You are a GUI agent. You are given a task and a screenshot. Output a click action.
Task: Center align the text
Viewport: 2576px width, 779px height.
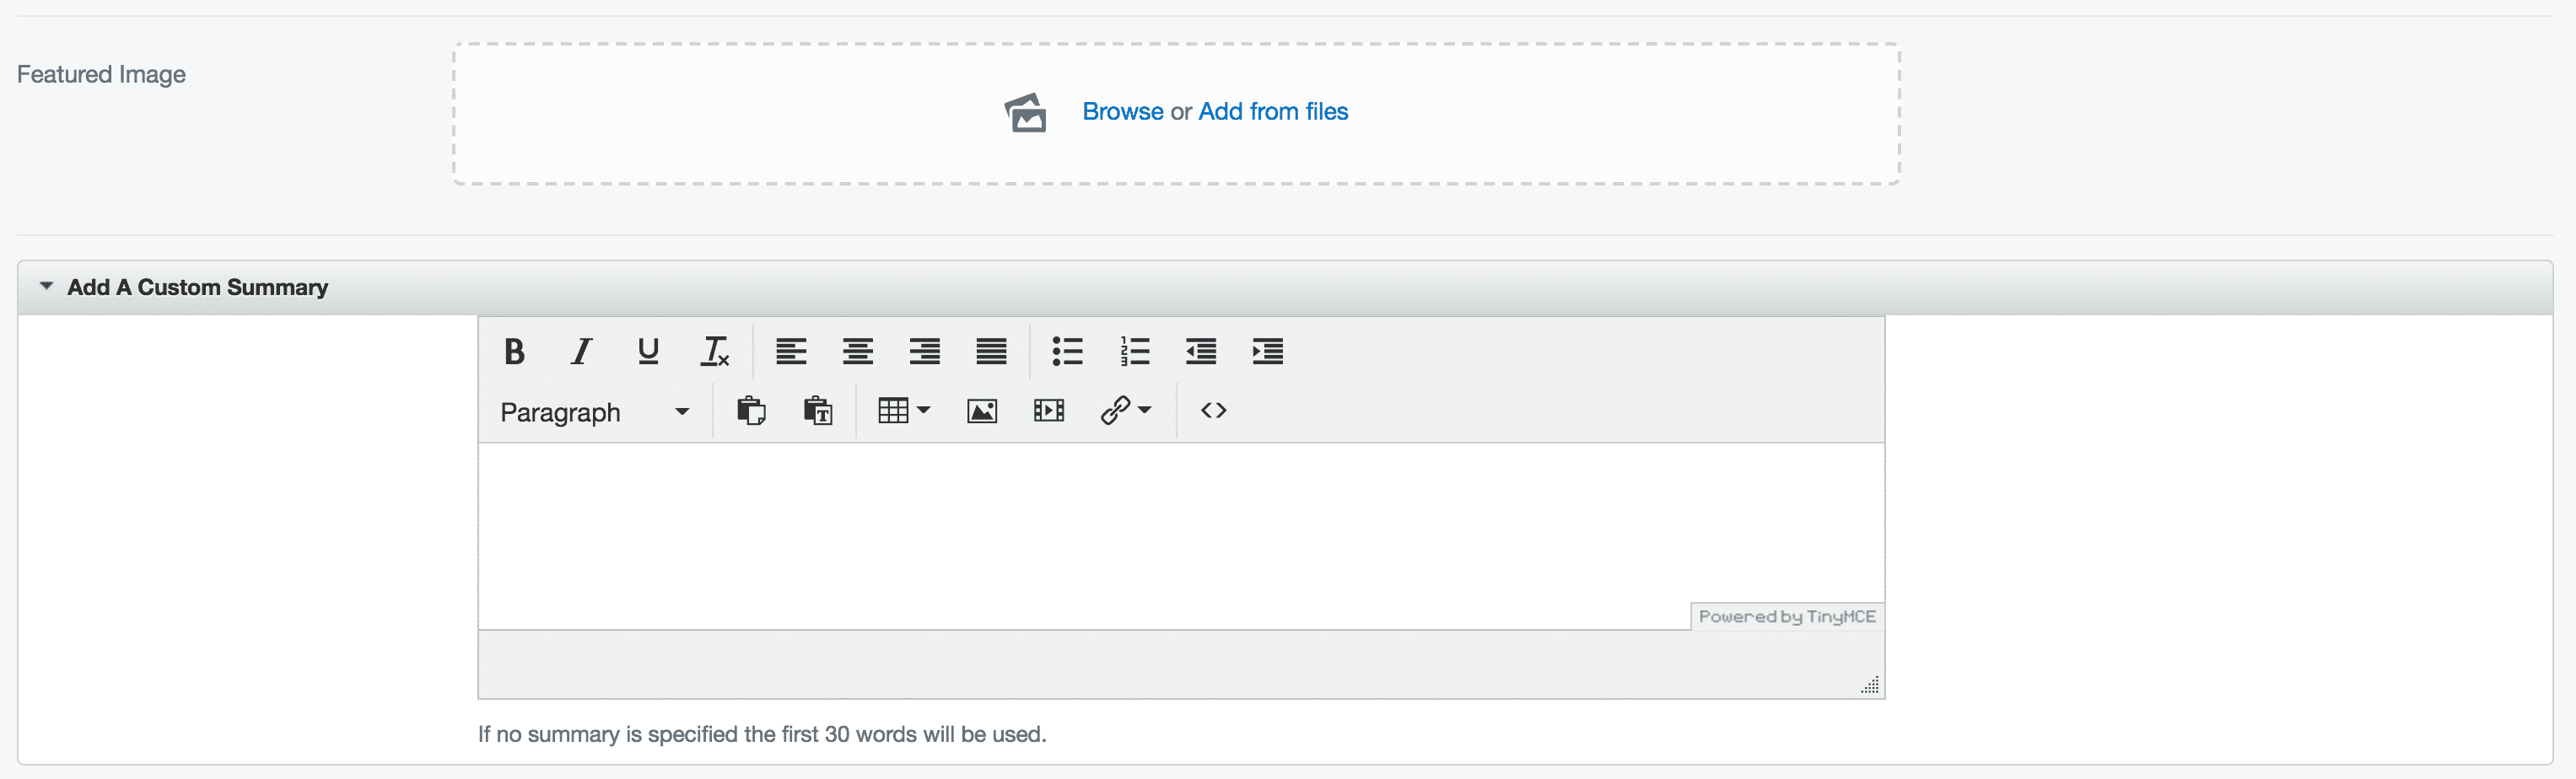858,351
